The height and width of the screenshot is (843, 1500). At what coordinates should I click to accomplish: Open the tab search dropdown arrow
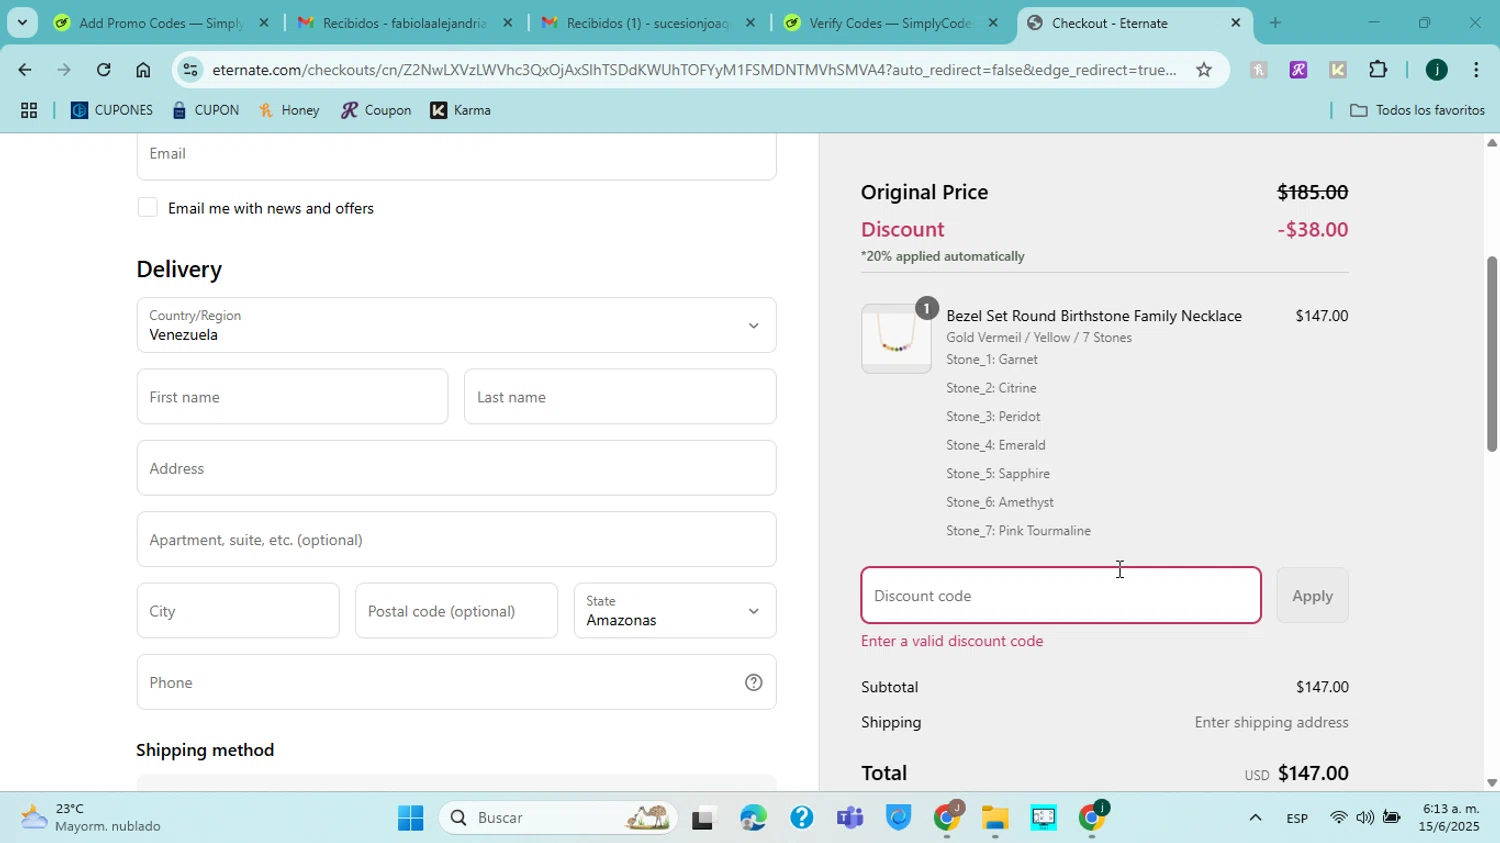pos(22,22)
